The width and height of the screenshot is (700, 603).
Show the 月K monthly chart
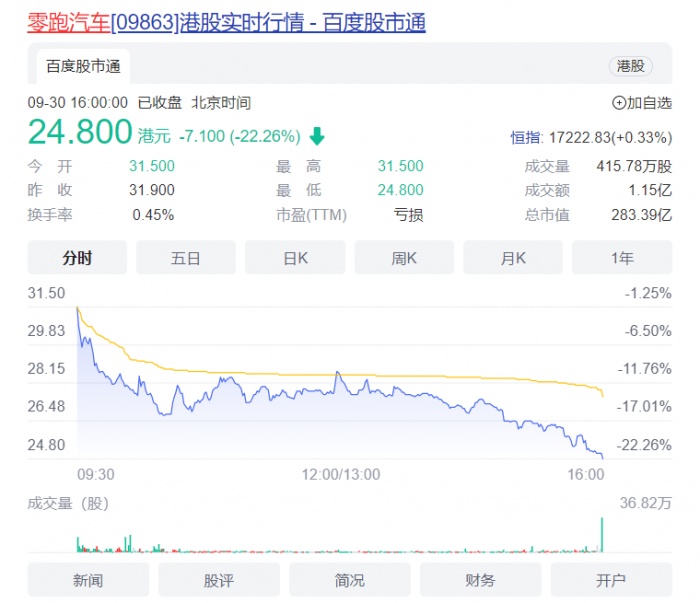513,258
